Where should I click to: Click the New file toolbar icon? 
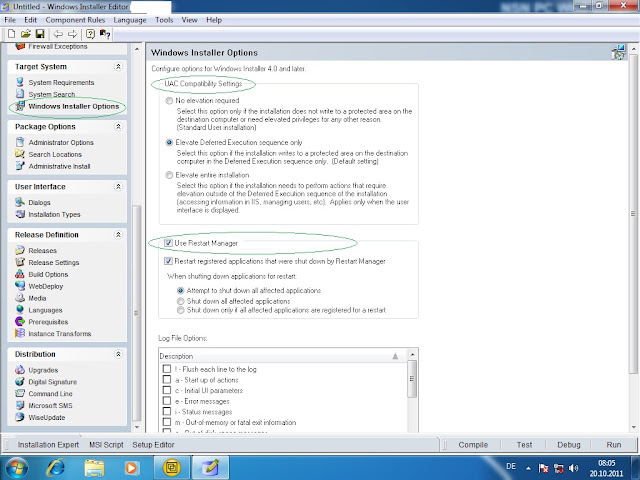(x=11, y=34)
